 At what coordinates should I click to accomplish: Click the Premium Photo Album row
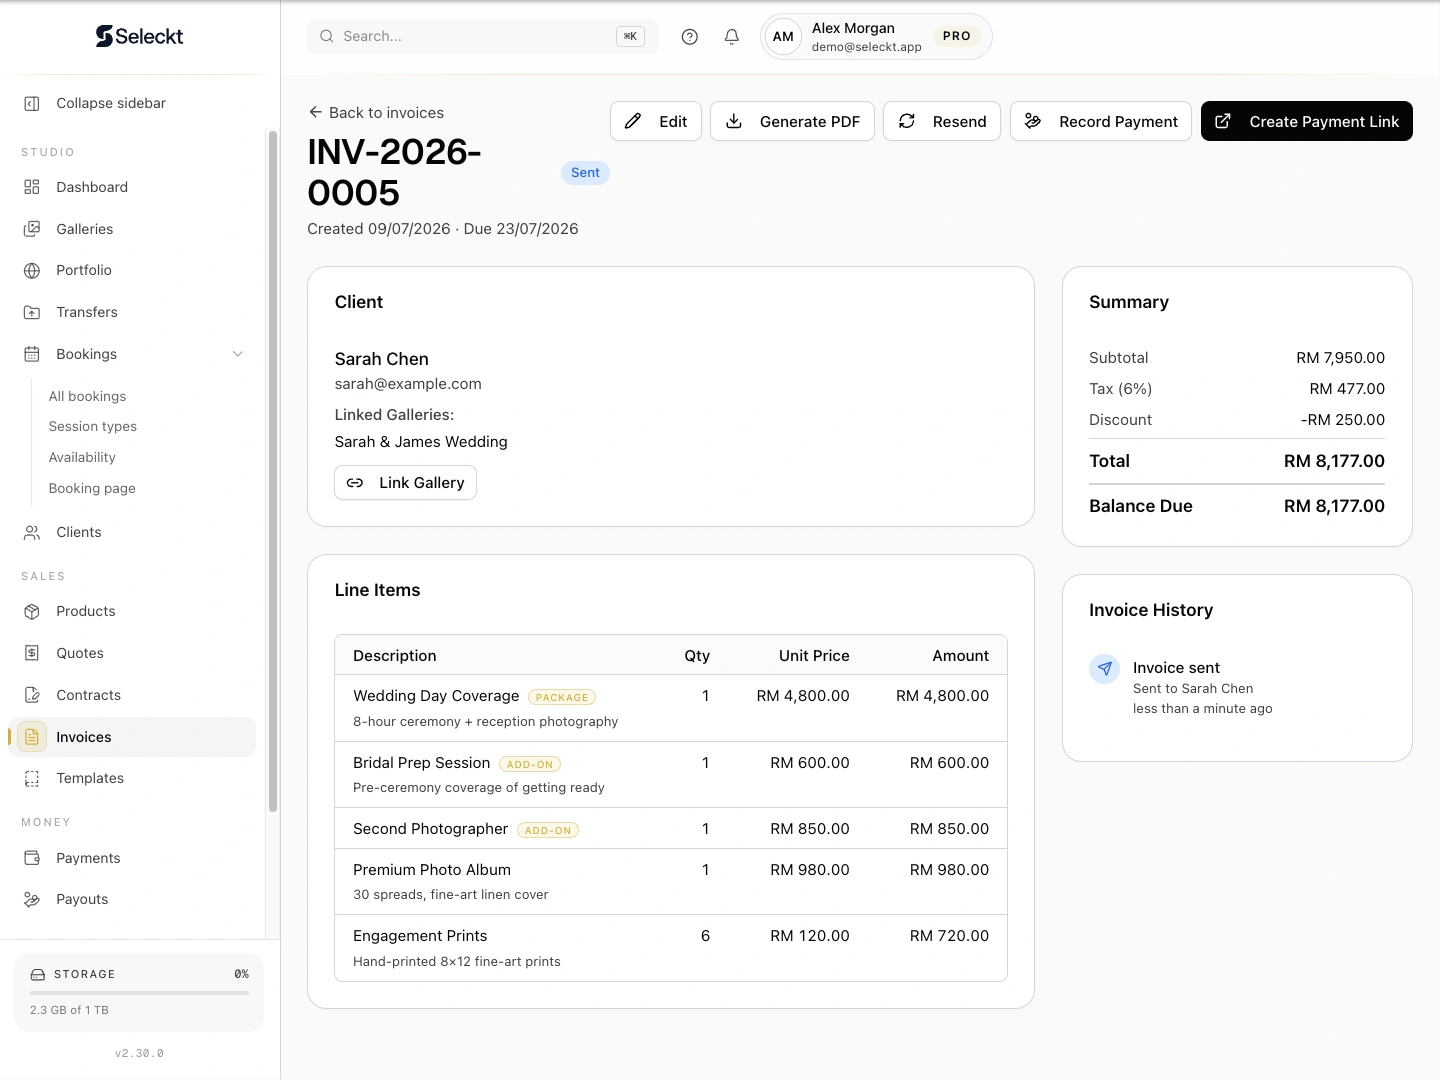pyautogui.click(x=671, y=882)
